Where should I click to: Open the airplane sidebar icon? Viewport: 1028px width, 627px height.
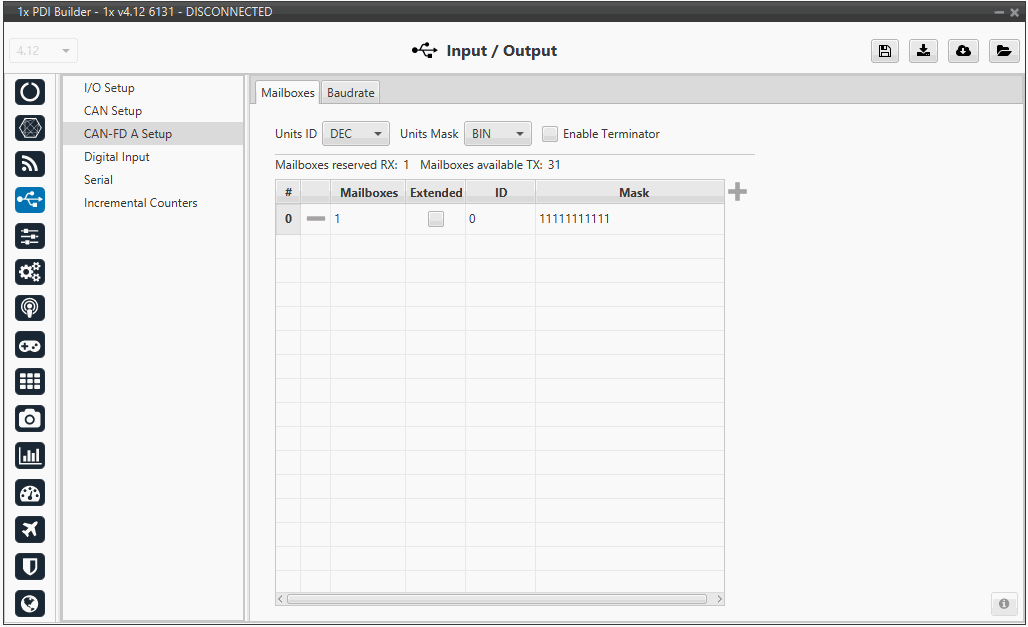30,529
